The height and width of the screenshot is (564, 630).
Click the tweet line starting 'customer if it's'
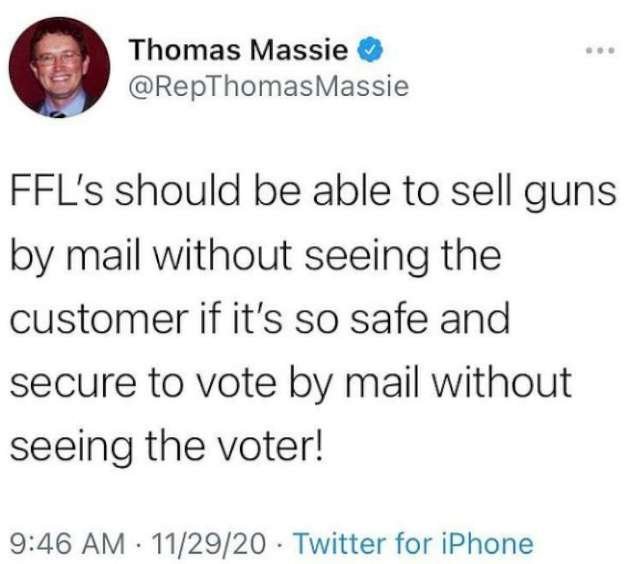pos(260,319)
